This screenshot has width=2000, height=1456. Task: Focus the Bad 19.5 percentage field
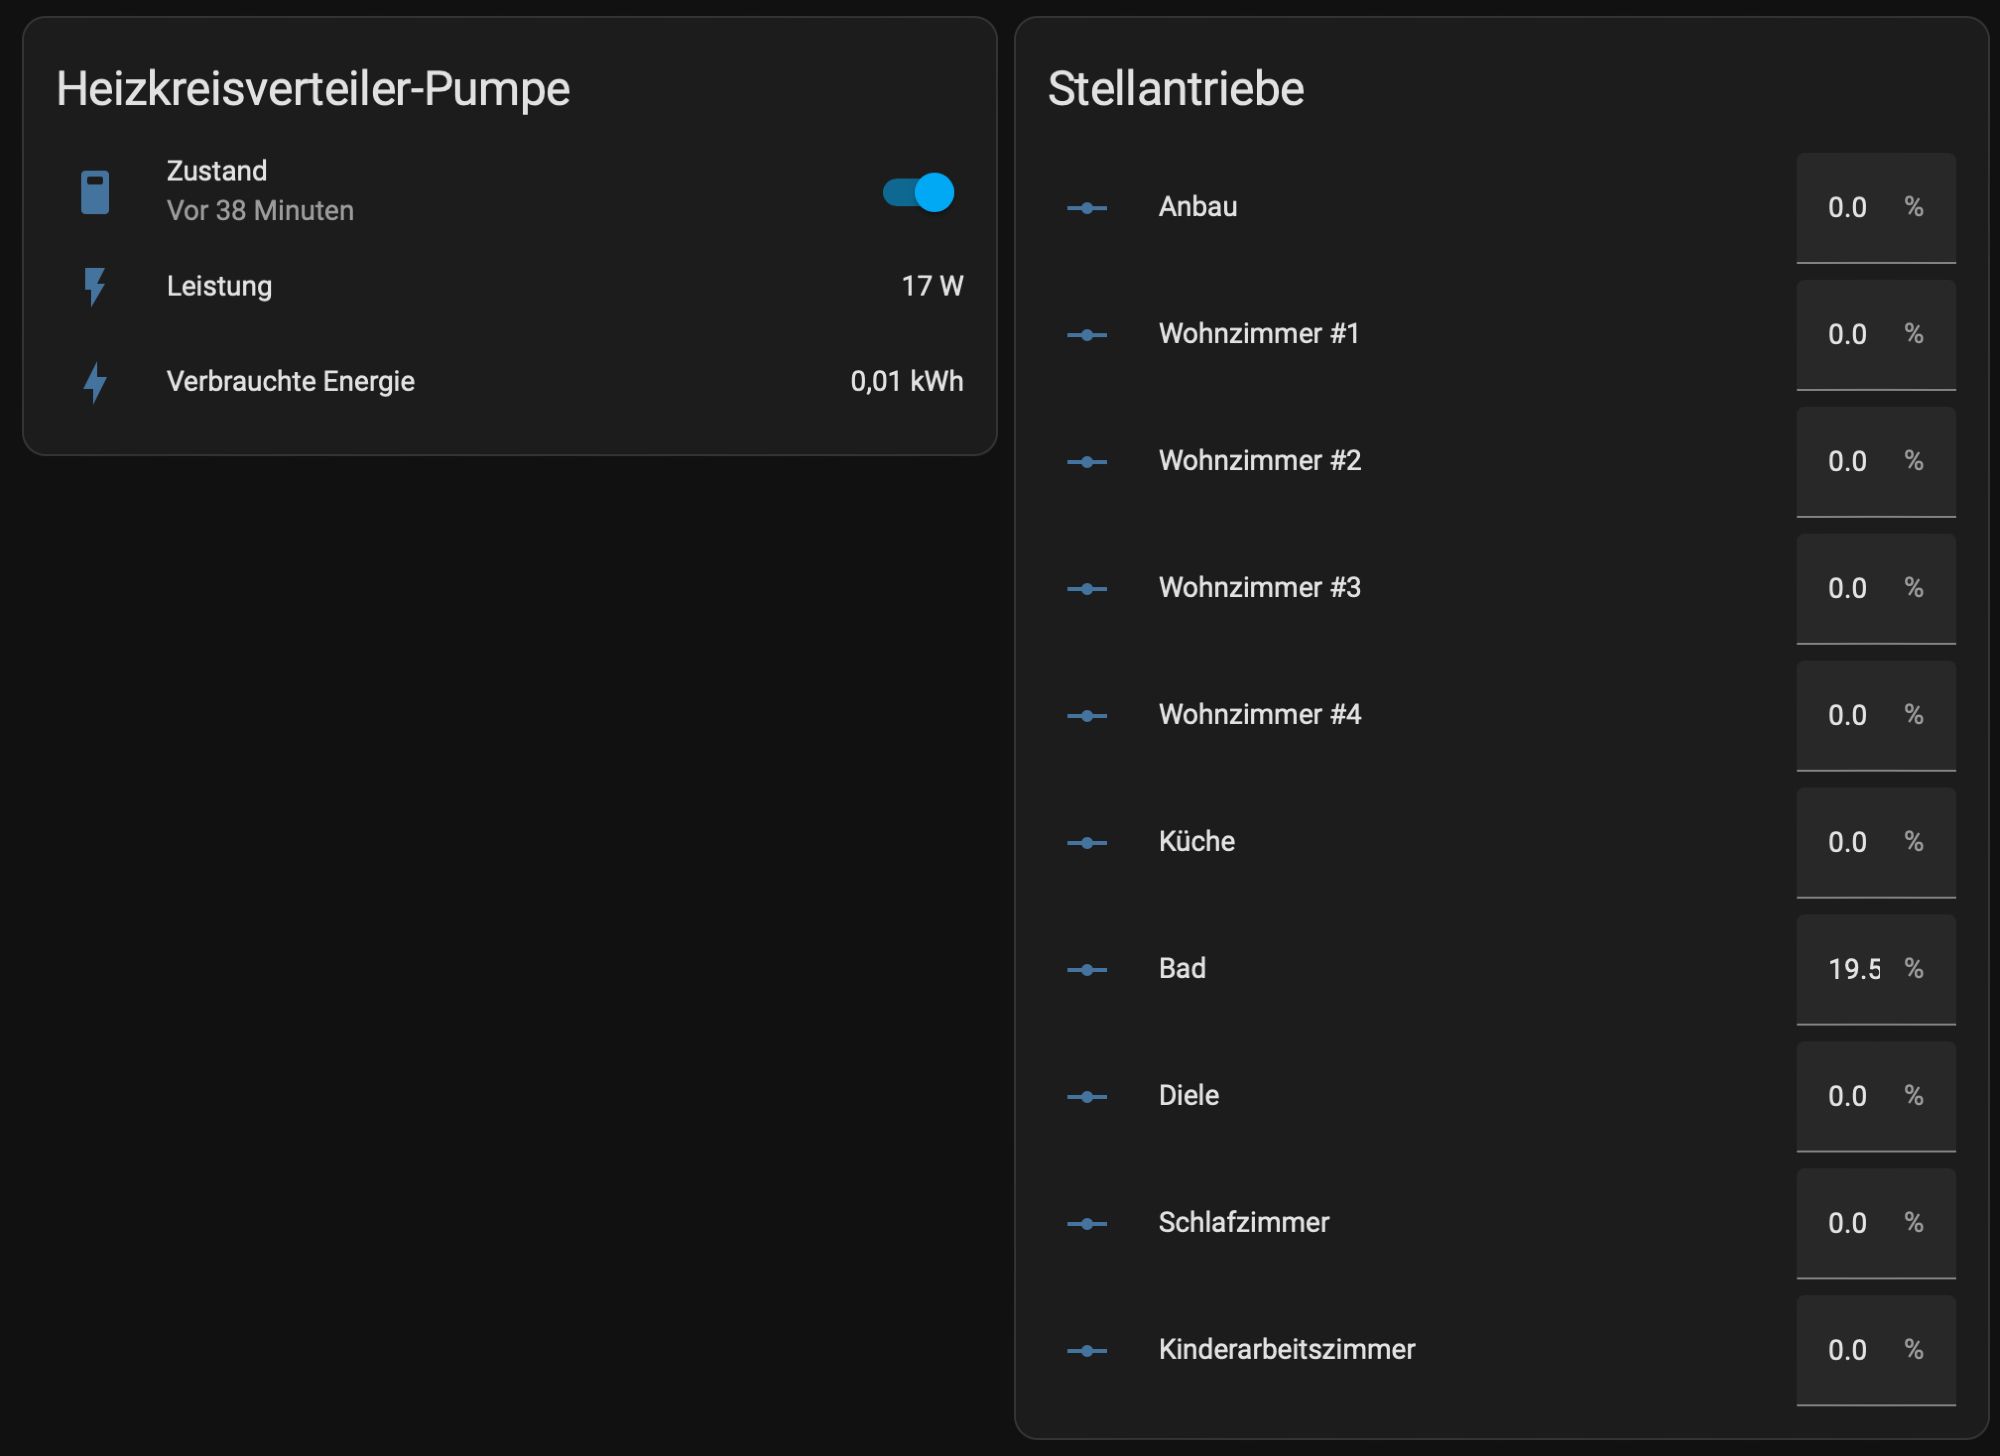(1876, 970)
